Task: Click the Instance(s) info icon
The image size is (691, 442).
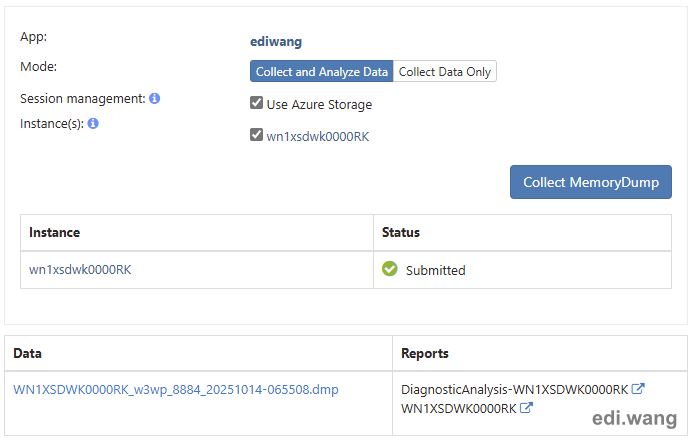Action: [x=93, y=124]
